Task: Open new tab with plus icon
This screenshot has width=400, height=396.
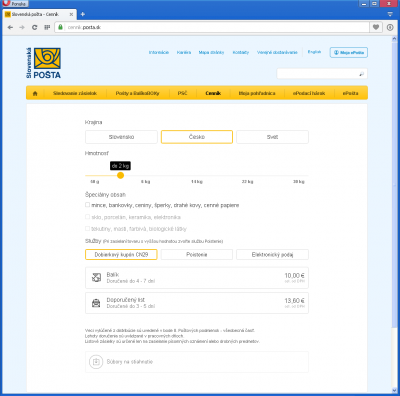Action: point(83,14)
